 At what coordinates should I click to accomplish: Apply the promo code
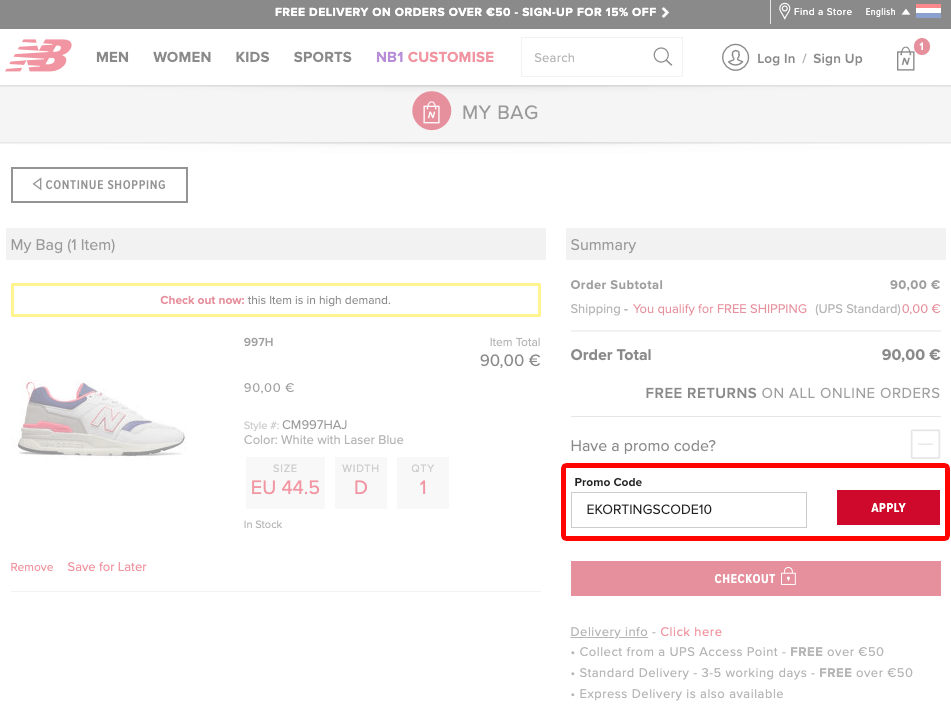tap(888, 508)
